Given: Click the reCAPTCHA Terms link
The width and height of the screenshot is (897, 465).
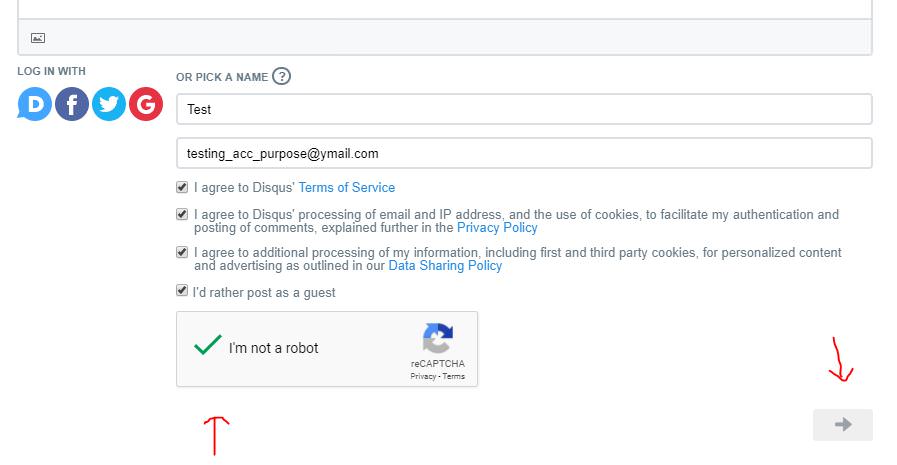Looking at the screenshot, I should [x=454, y=377].
